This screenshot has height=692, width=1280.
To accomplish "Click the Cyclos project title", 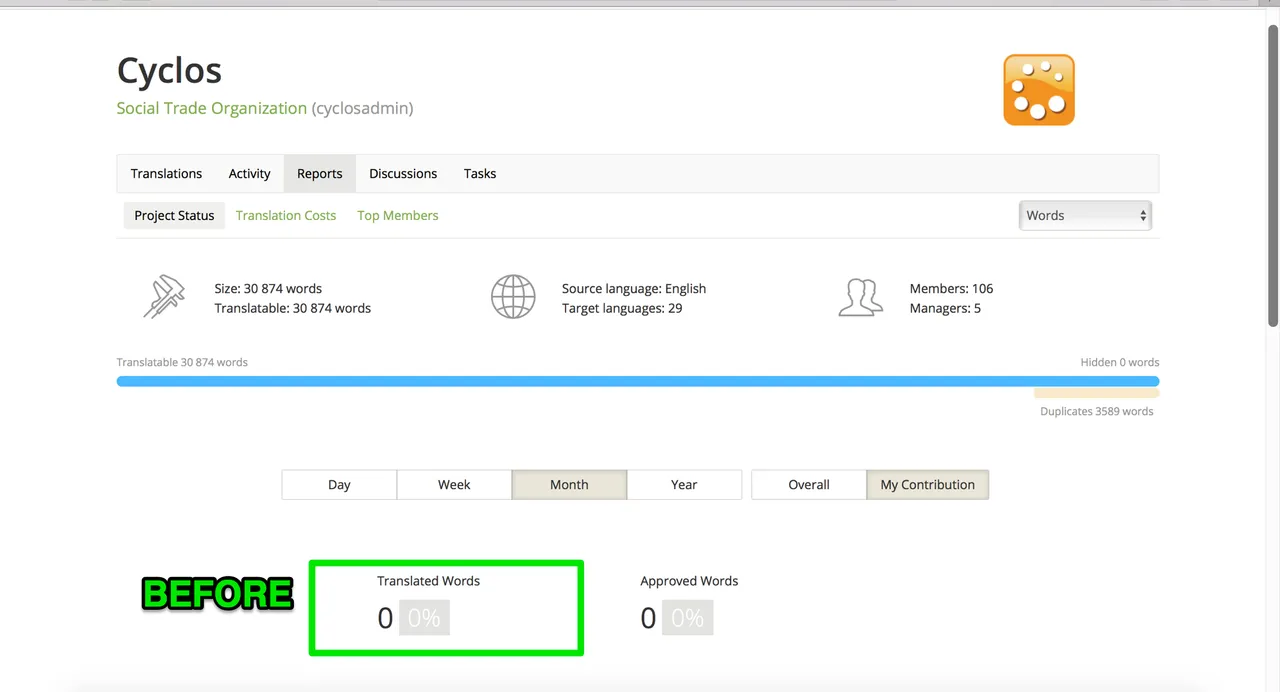I will coord(169,70).
